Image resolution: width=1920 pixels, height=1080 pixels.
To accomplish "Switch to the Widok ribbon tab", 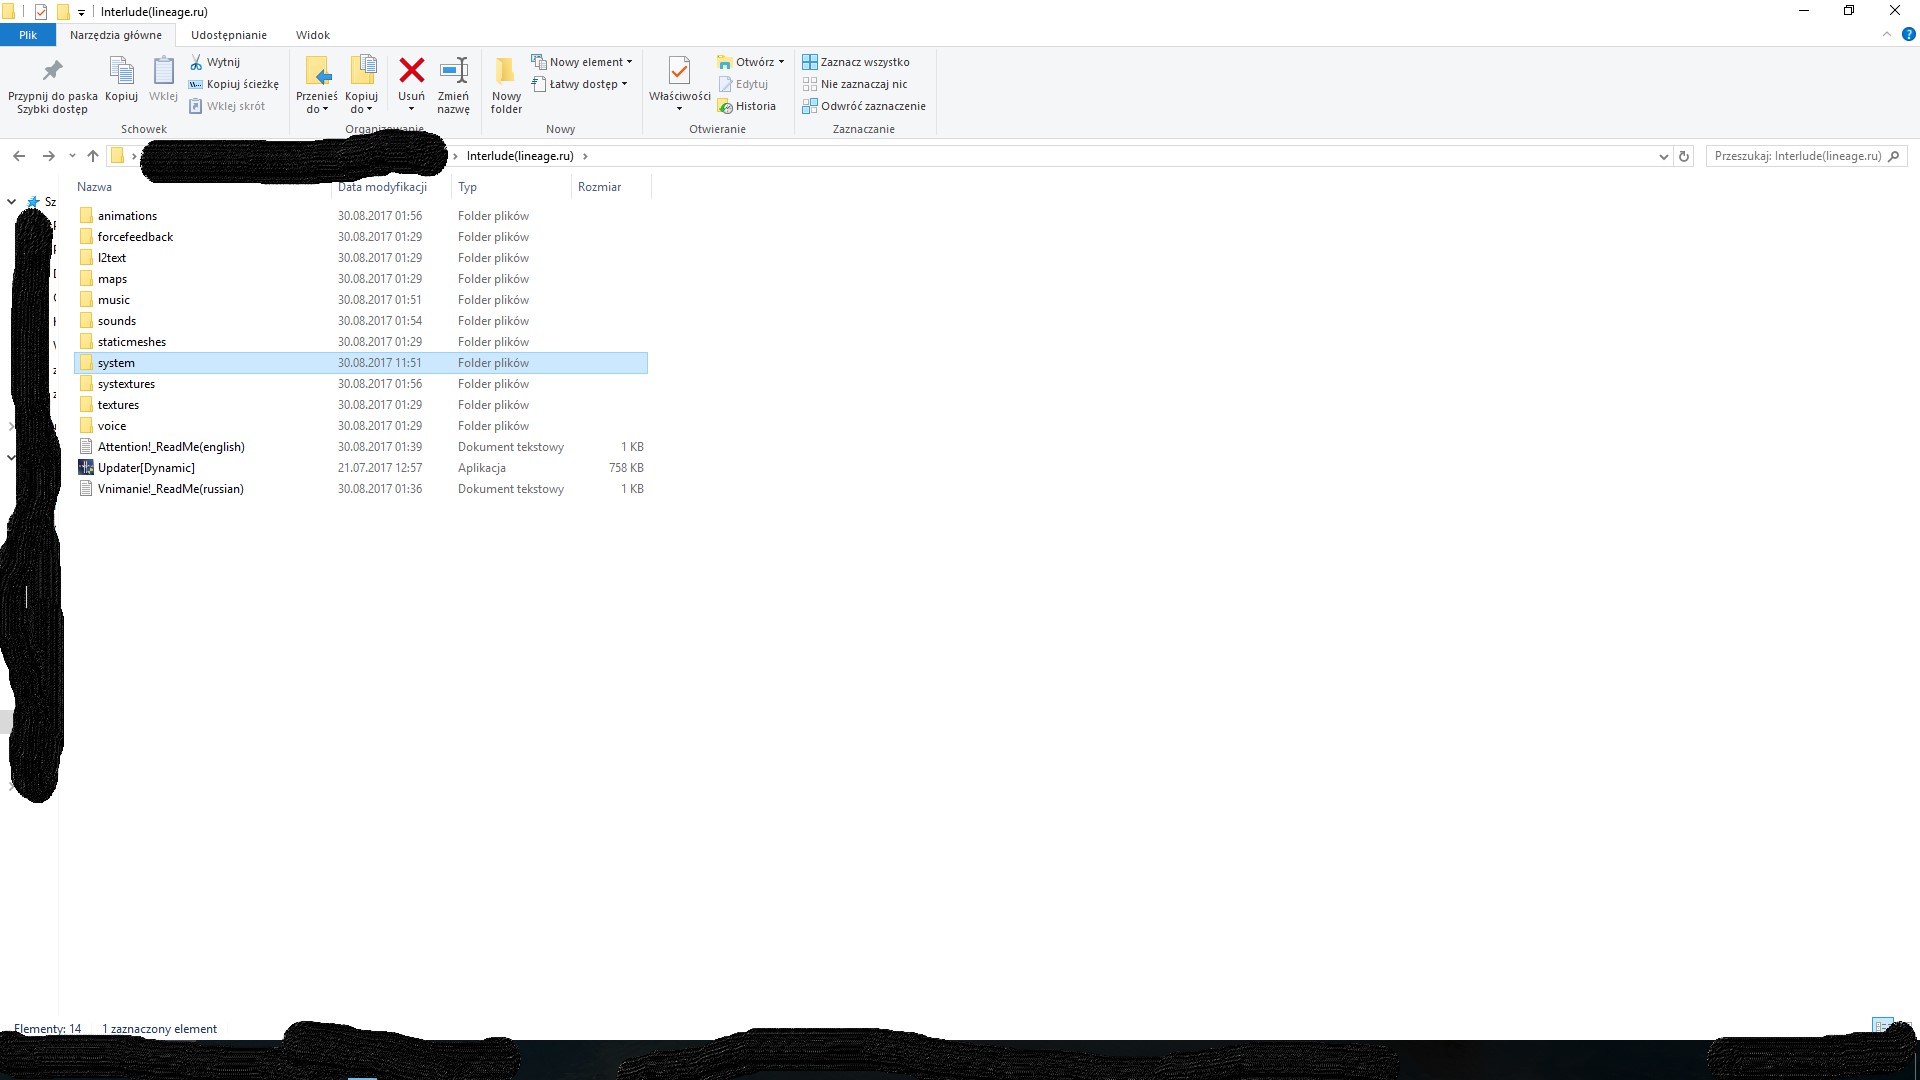I will (x=312, y=35).
